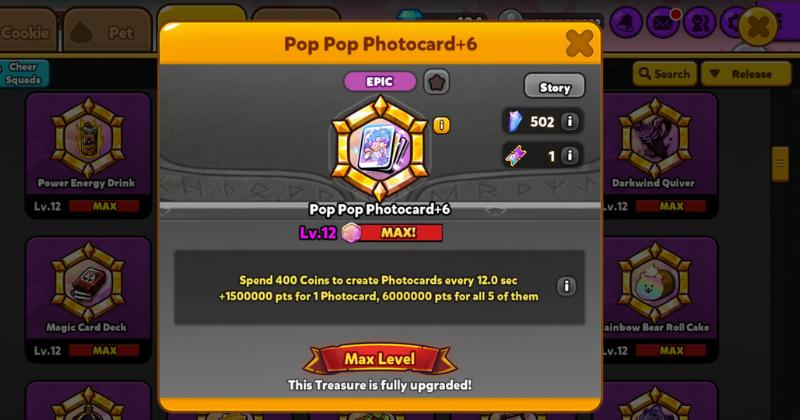Switch to the Cookie tab

pos(26,32)
